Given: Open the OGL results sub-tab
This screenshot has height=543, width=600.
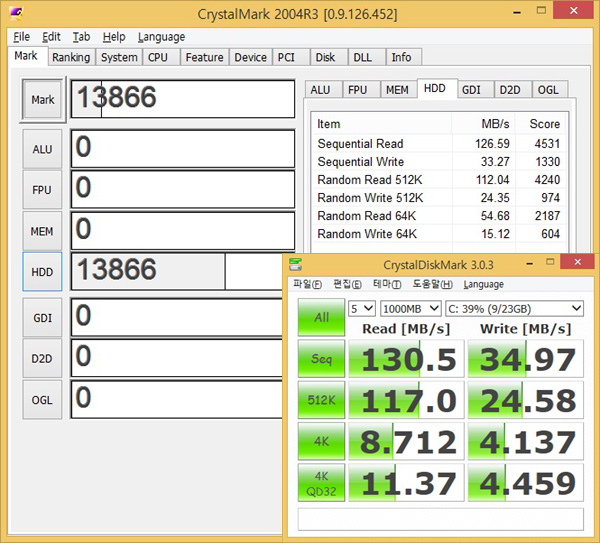Looking at the screenshot, I should 548,90.
